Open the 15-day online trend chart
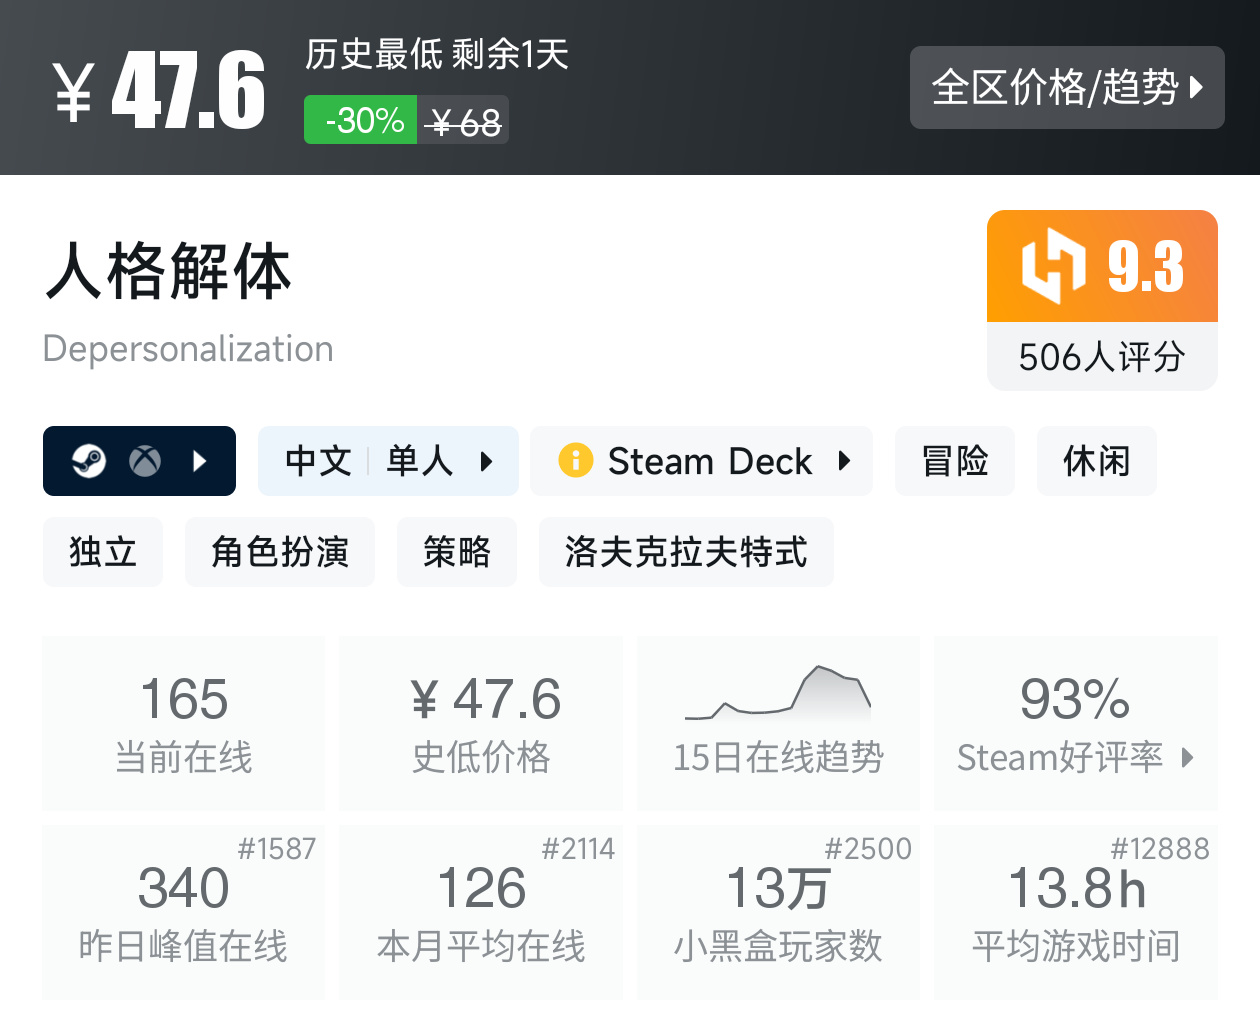Viewport: 1260px width, 1028px height. (x=778, y=722)
